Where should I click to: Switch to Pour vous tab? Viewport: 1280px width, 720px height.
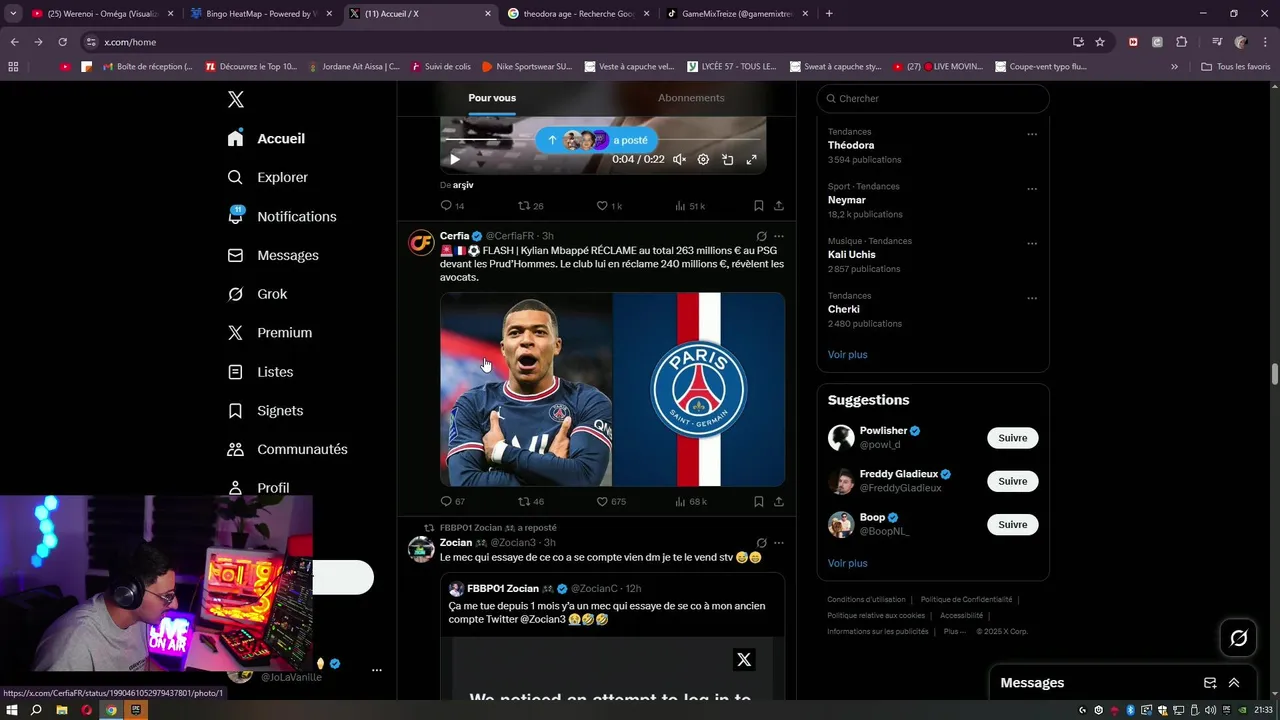(x=492, y=98)
